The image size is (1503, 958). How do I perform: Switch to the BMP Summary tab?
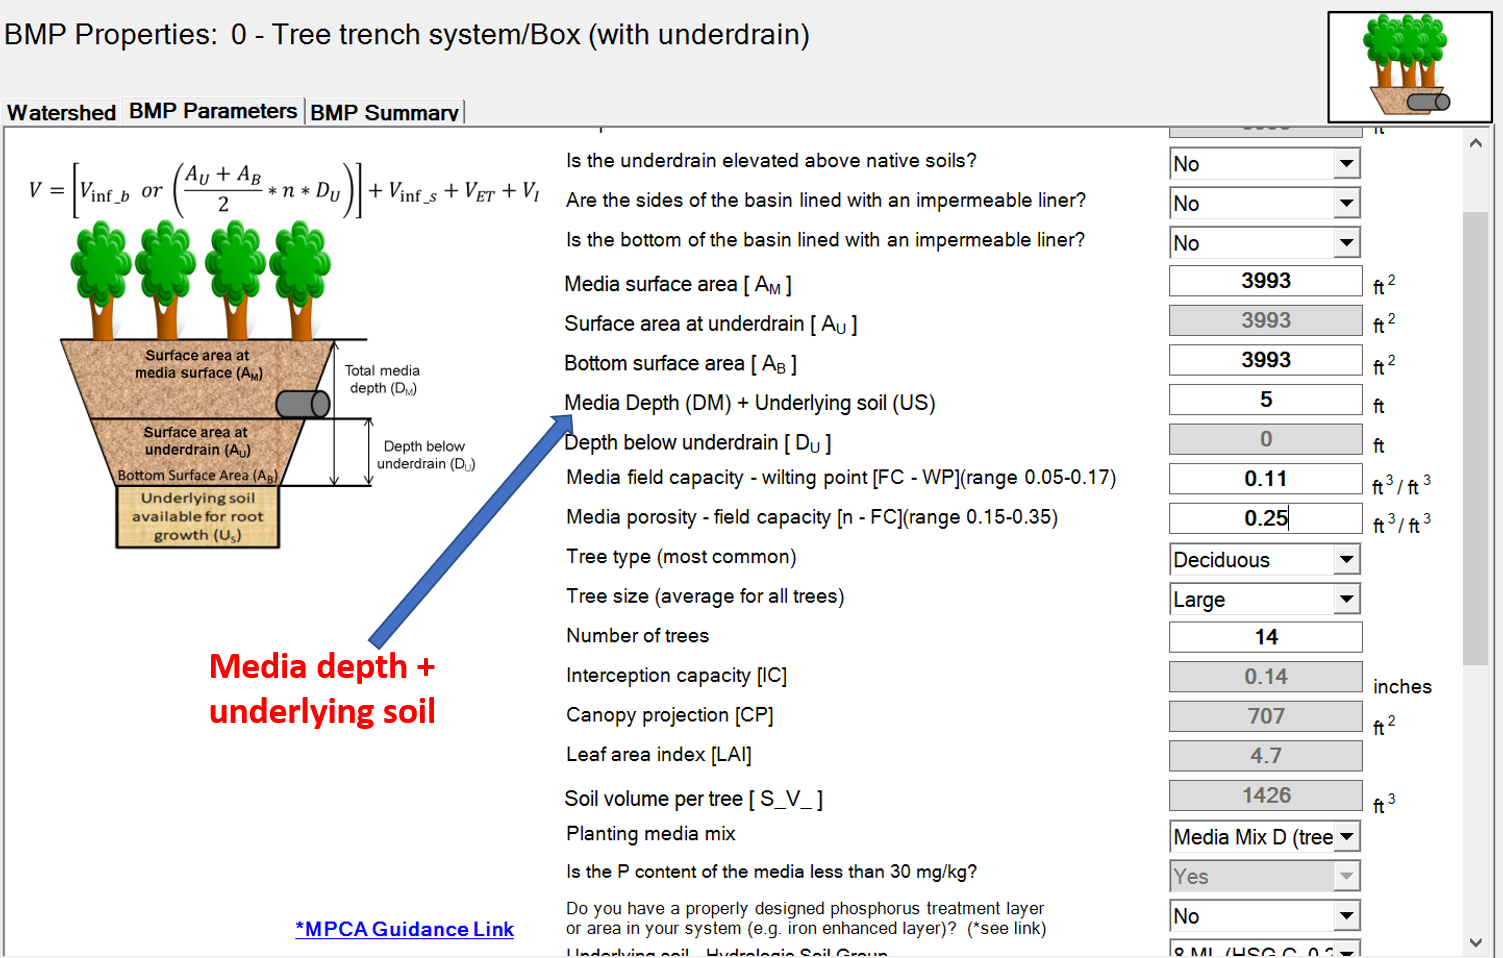[x=384, y=112]
